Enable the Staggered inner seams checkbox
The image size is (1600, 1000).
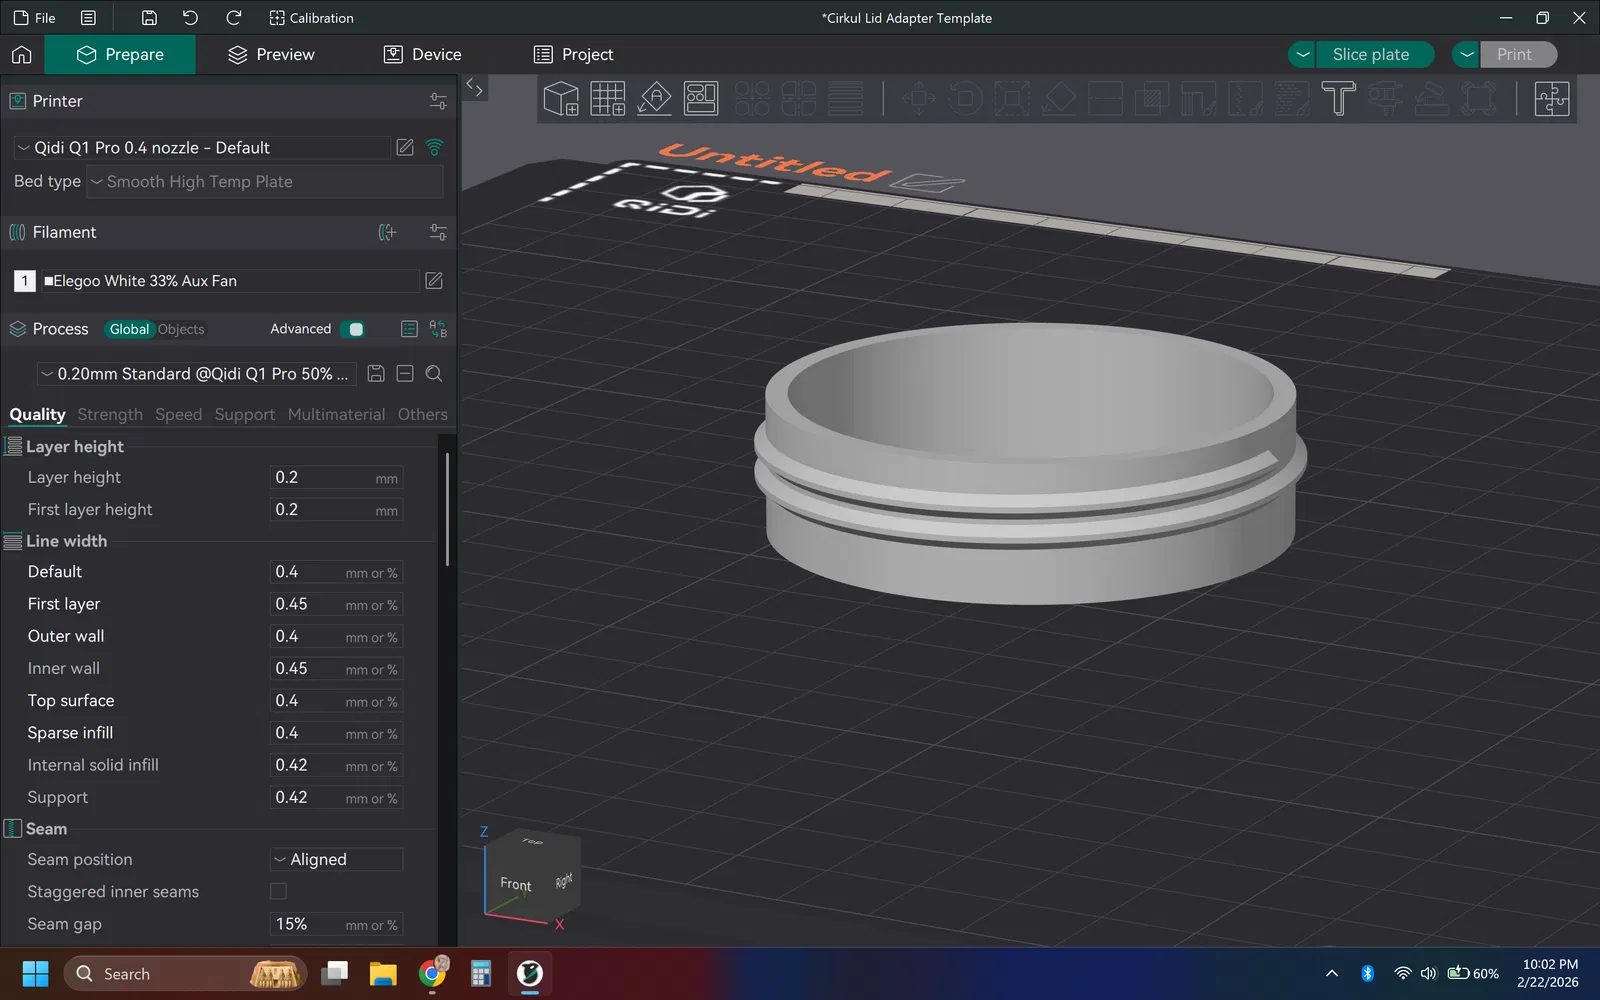pos(278,891)
